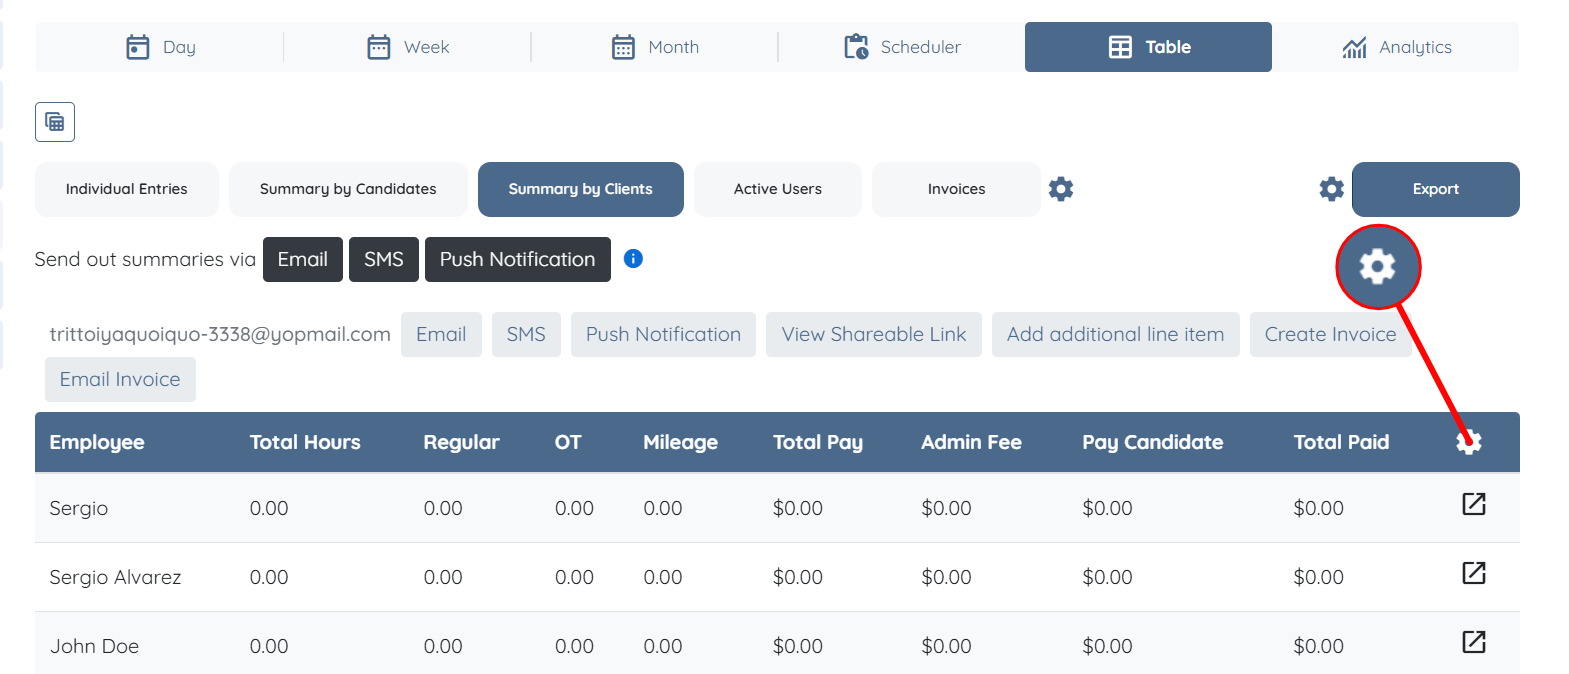This screenshot has width=1569, height=674.
Task: Click the blue info icon beside Push Notification
Action: click(633, 259)
